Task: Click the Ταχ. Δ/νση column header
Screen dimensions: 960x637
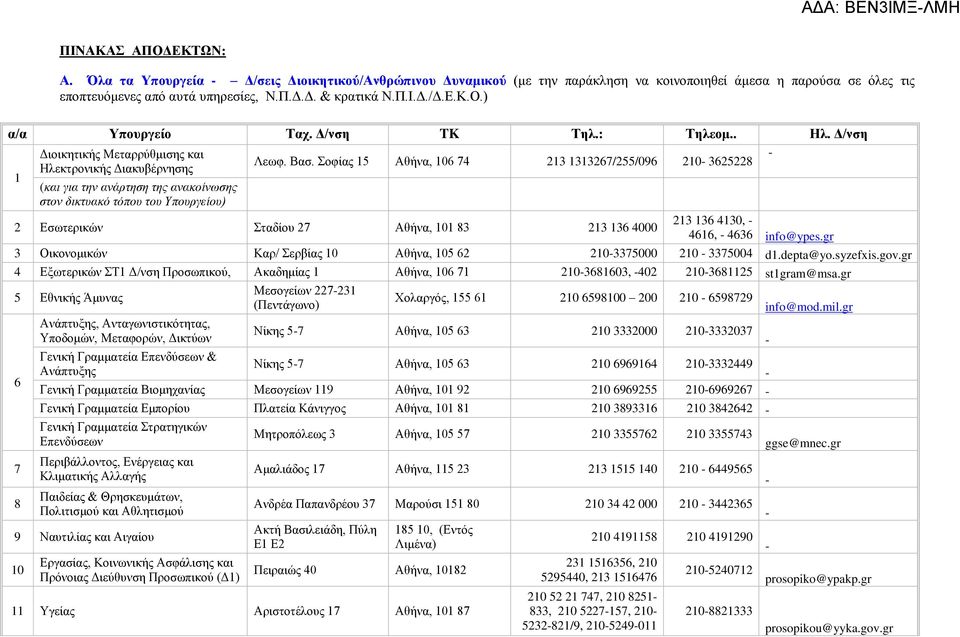Action: tap(317, 134)
